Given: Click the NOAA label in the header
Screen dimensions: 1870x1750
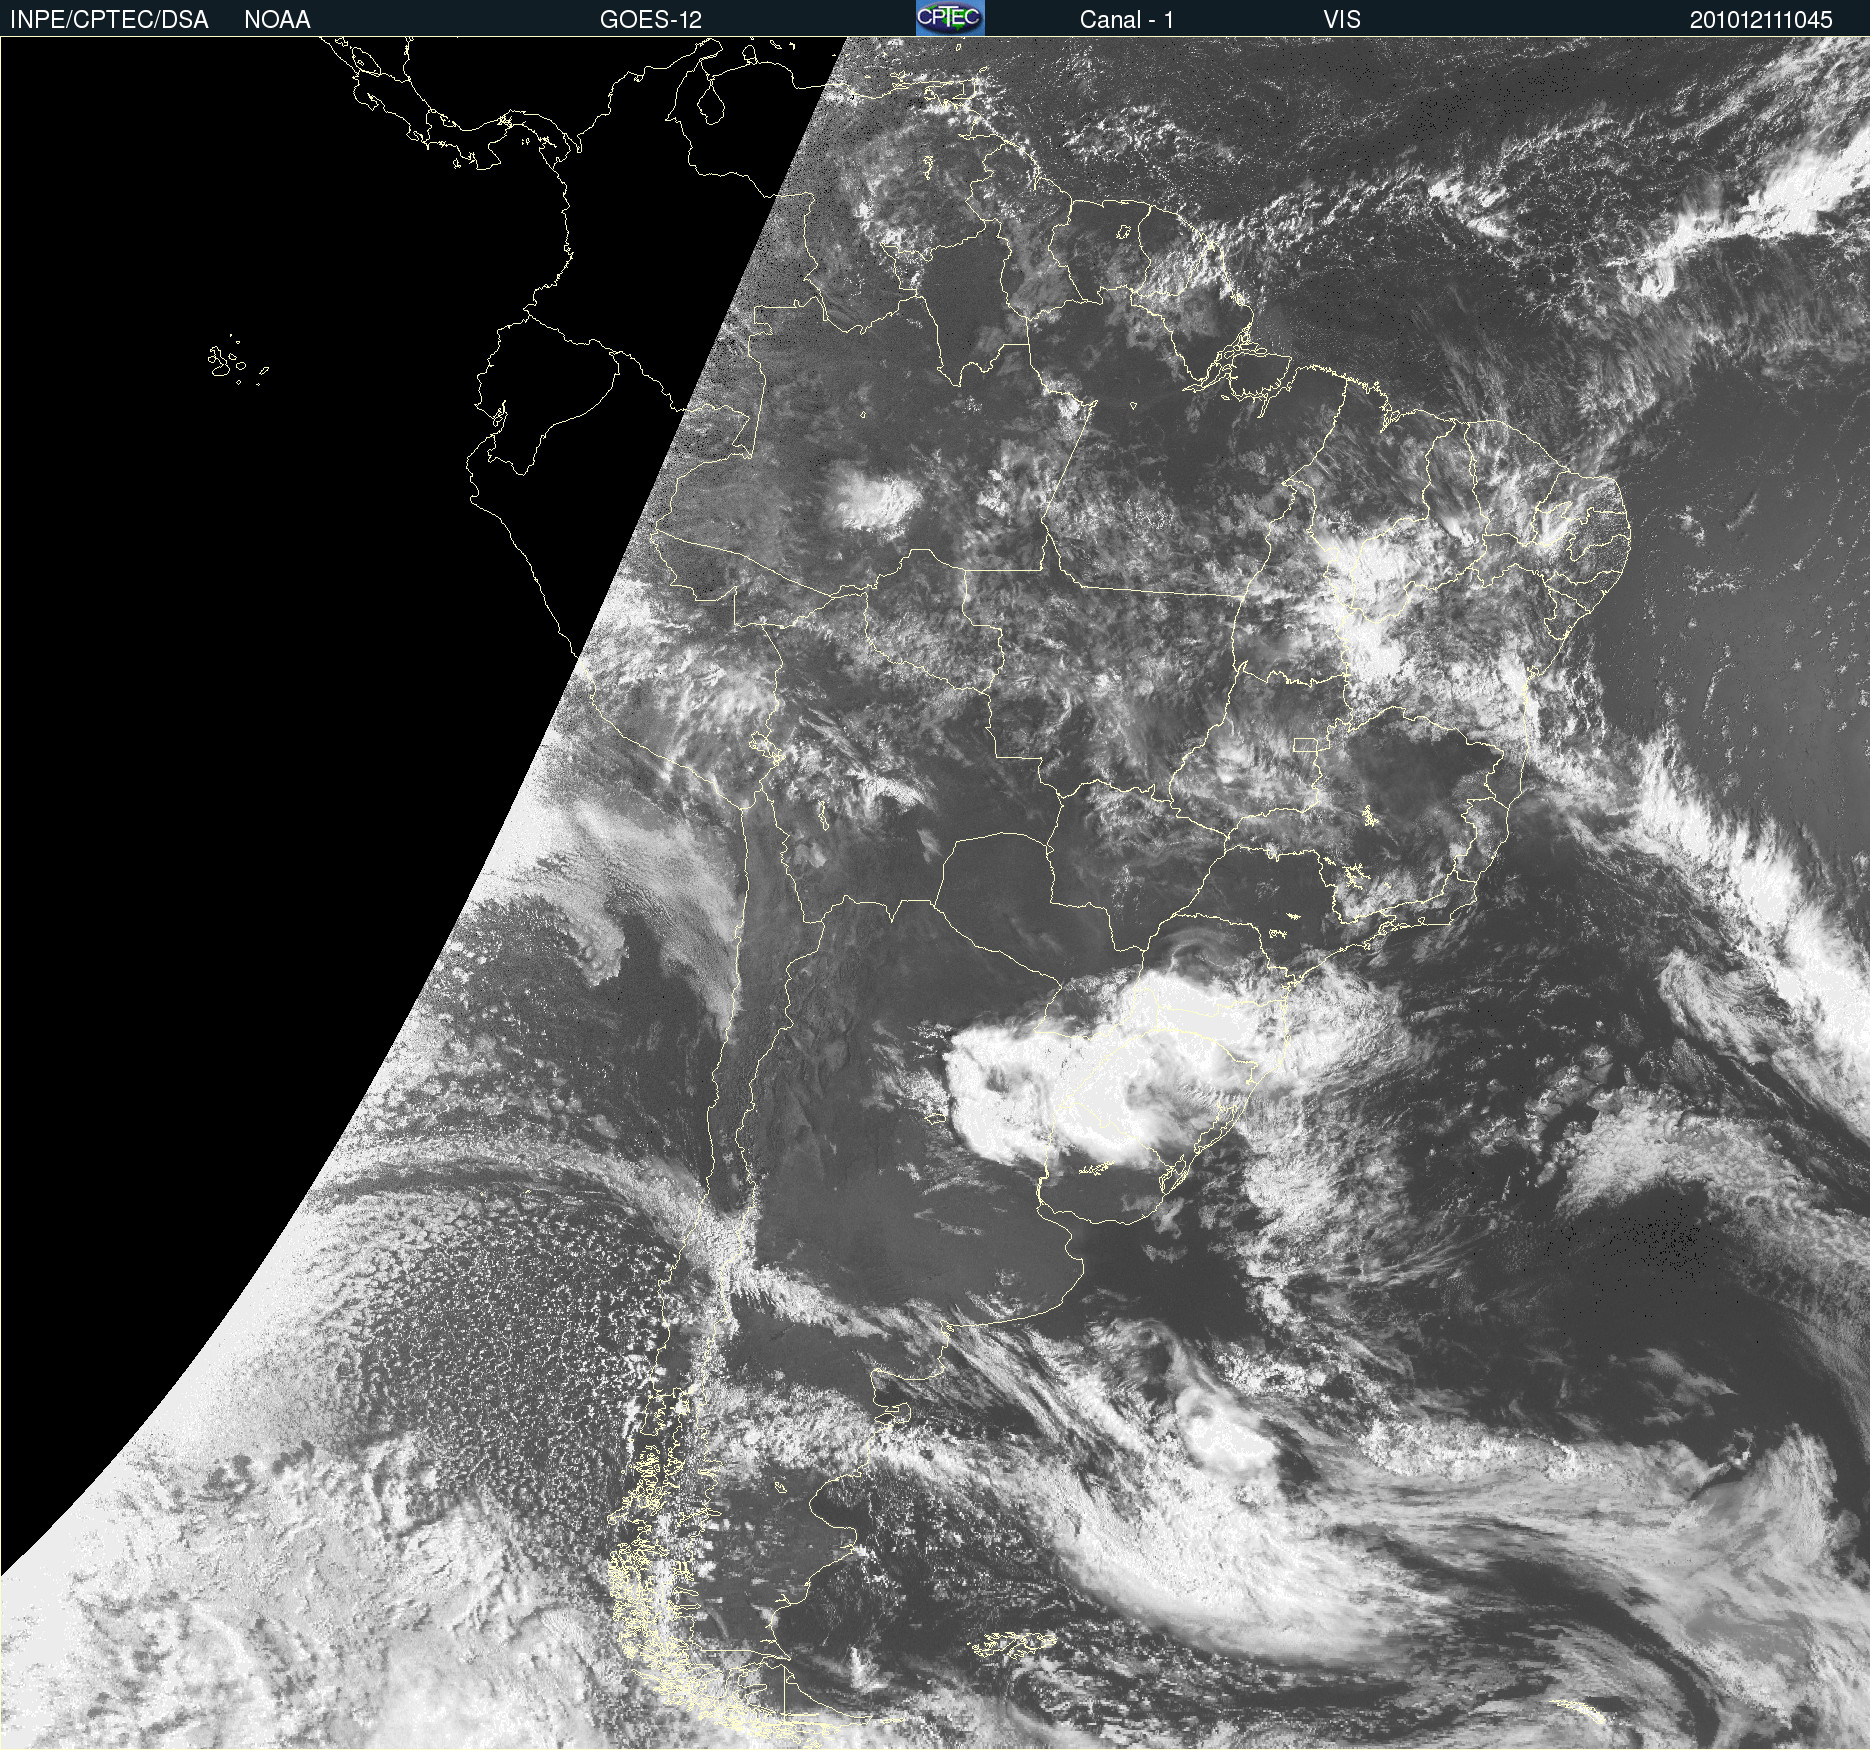Looking at the screenshot, I should click(277, 20).
